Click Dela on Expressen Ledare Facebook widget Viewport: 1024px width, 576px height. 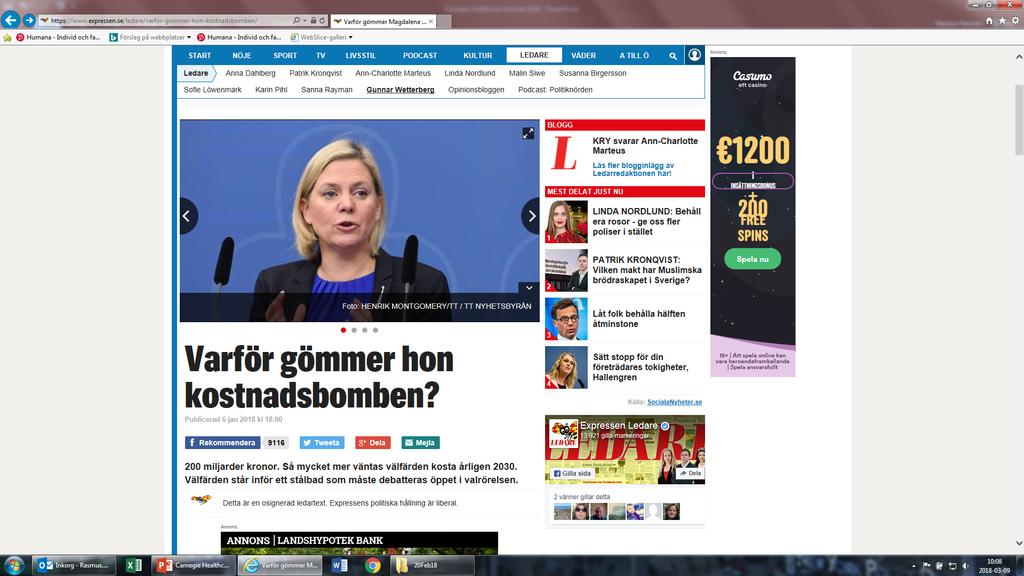click(x=690, y=473)
